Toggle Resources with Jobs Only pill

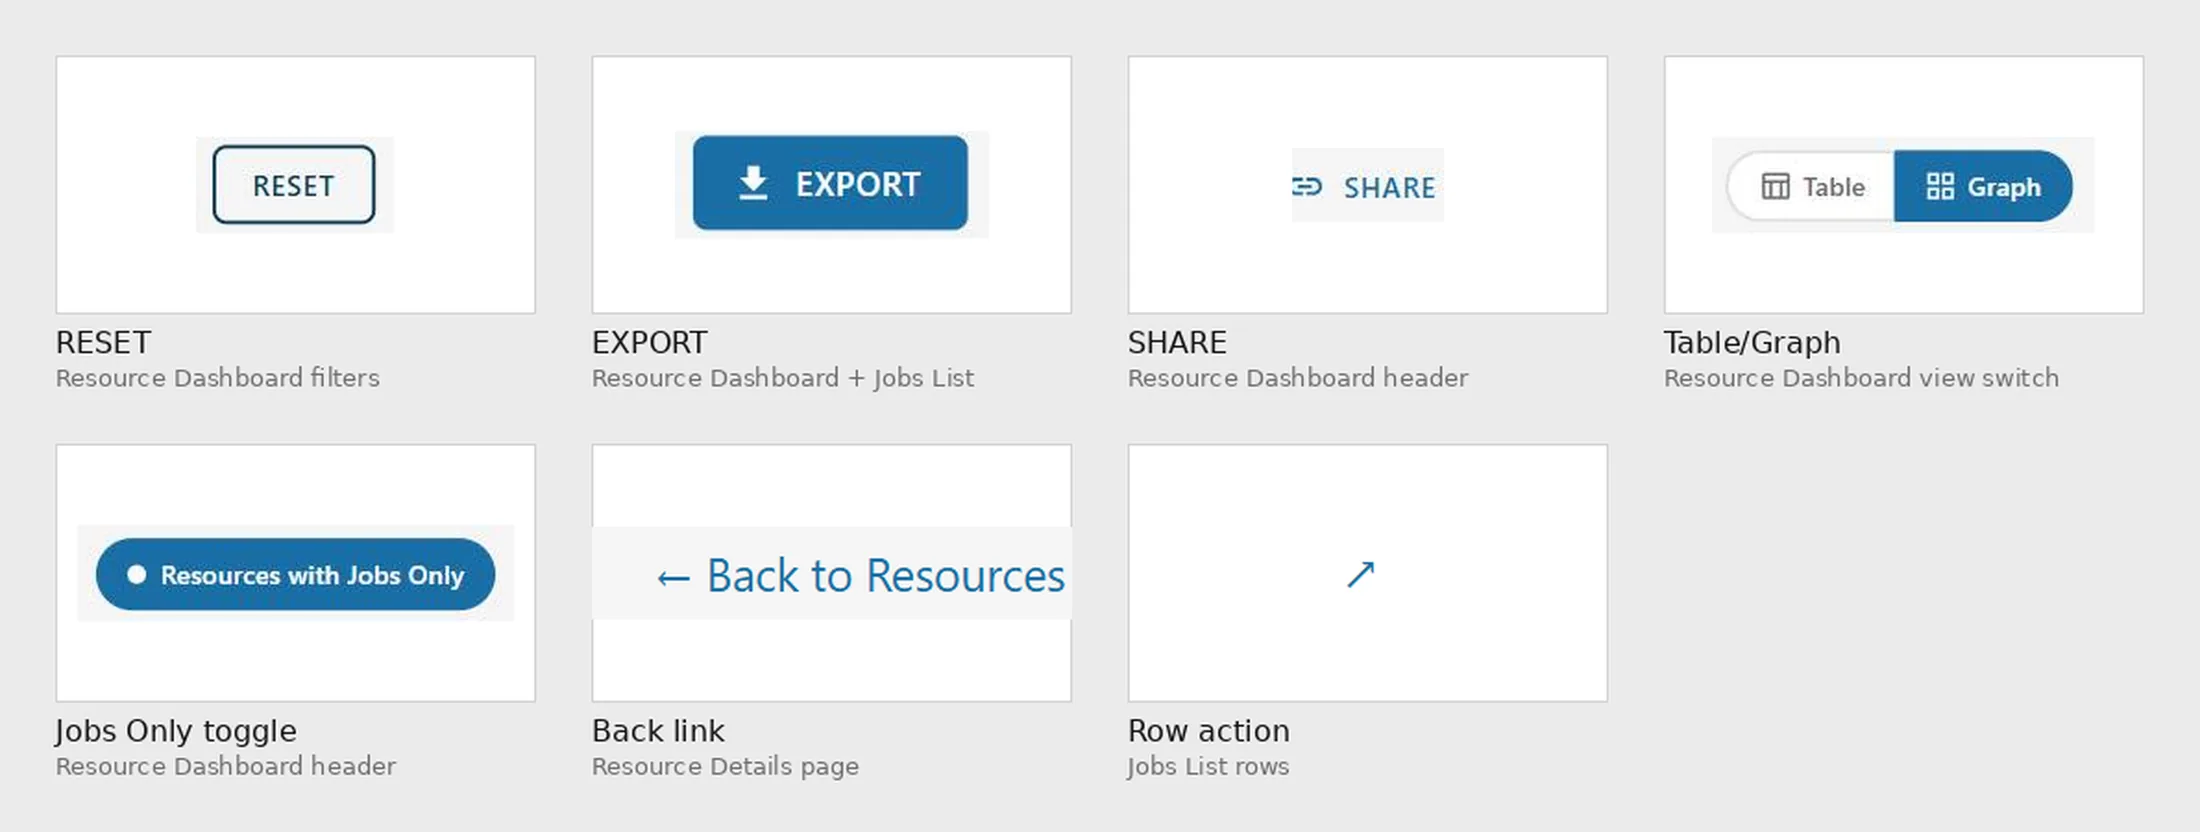click(295, 574)
